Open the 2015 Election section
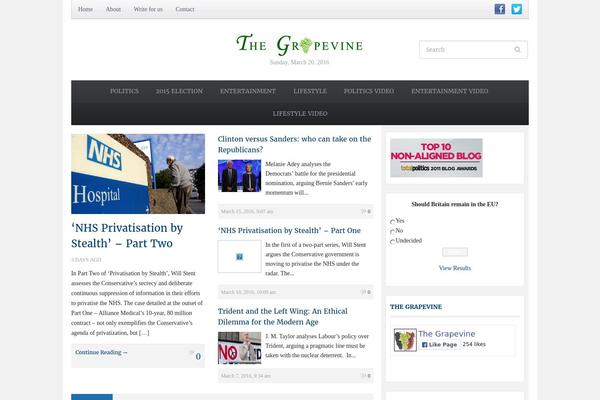This screenshot has height=400, width=600. point(179,91)
